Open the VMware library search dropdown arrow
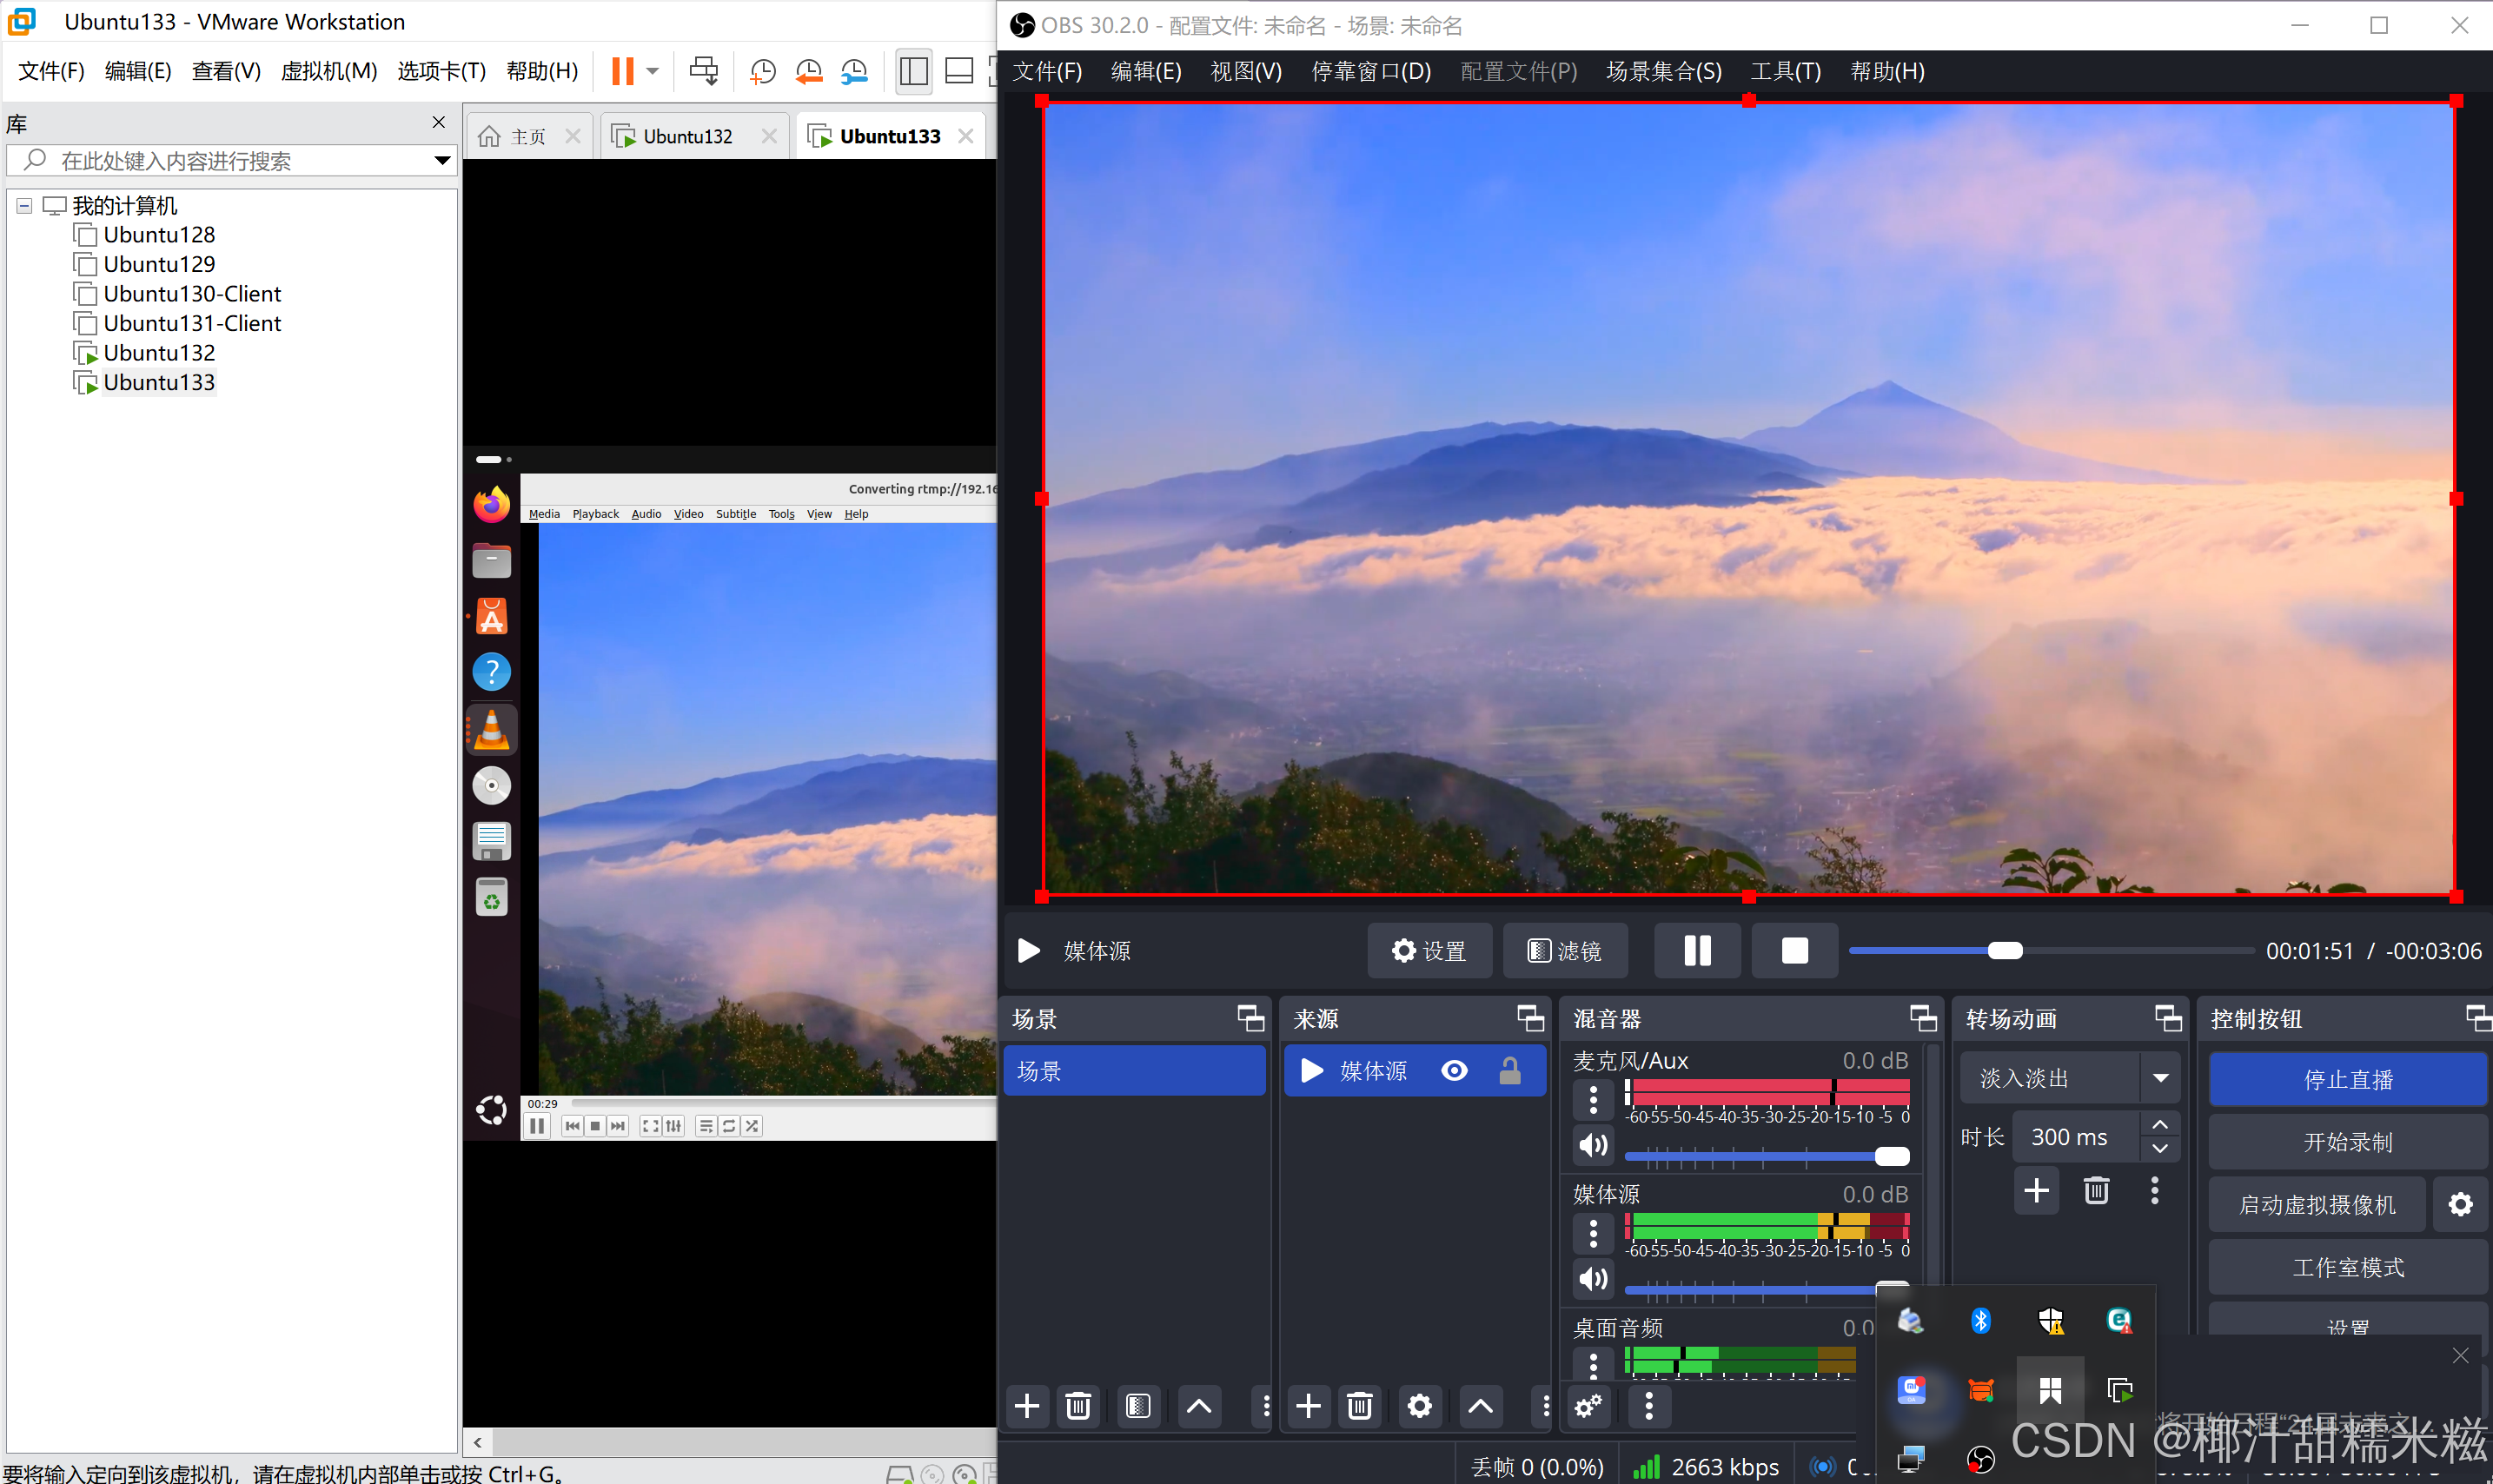 441,160
